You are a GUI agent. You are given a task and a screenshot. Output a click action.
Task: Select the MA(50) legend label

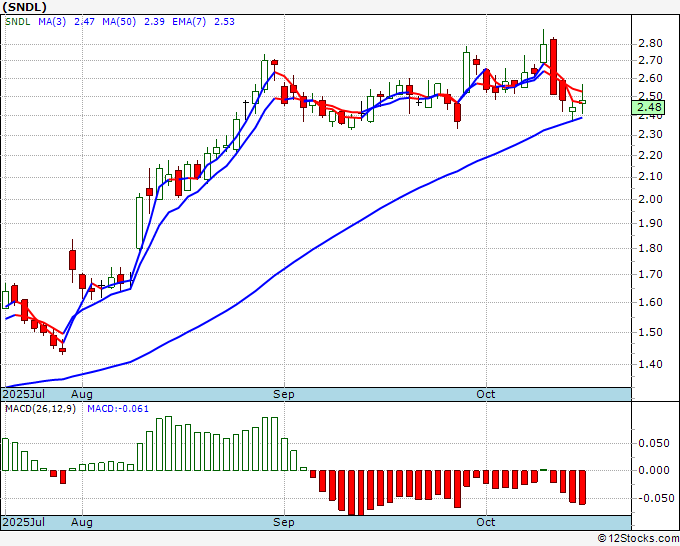click(119, 22)
